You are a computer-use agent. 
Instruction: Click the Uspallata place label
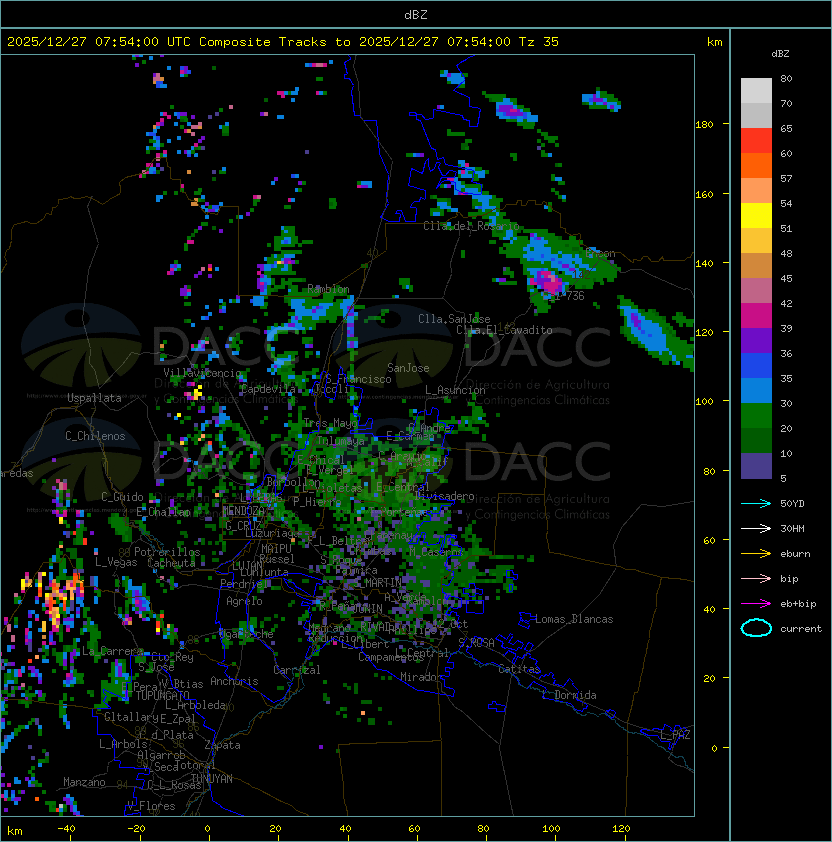click(x=94, y=398)
